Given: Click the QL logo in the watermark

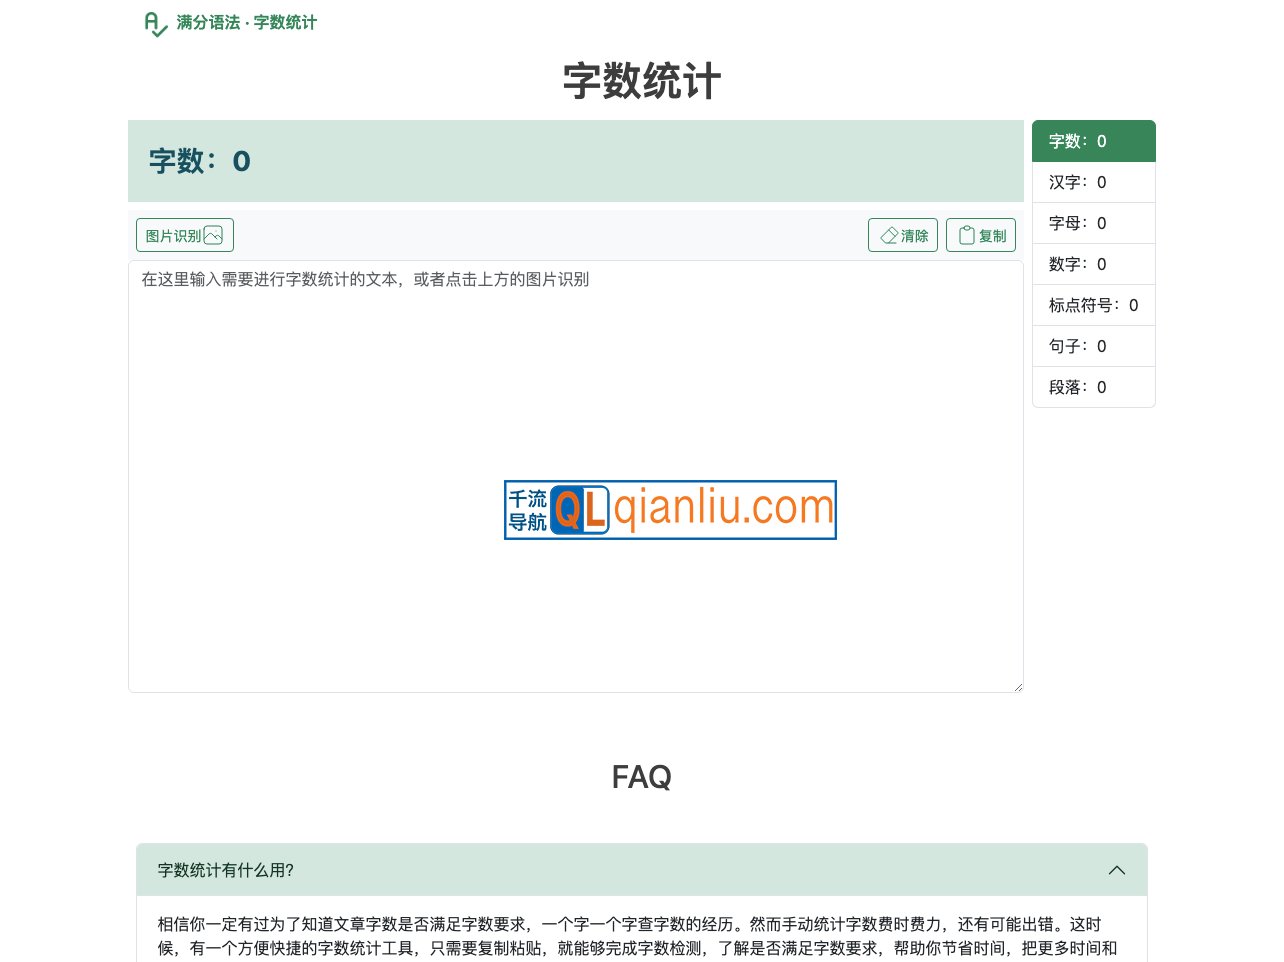Looking at the screenshot, I should coord(580,510).
